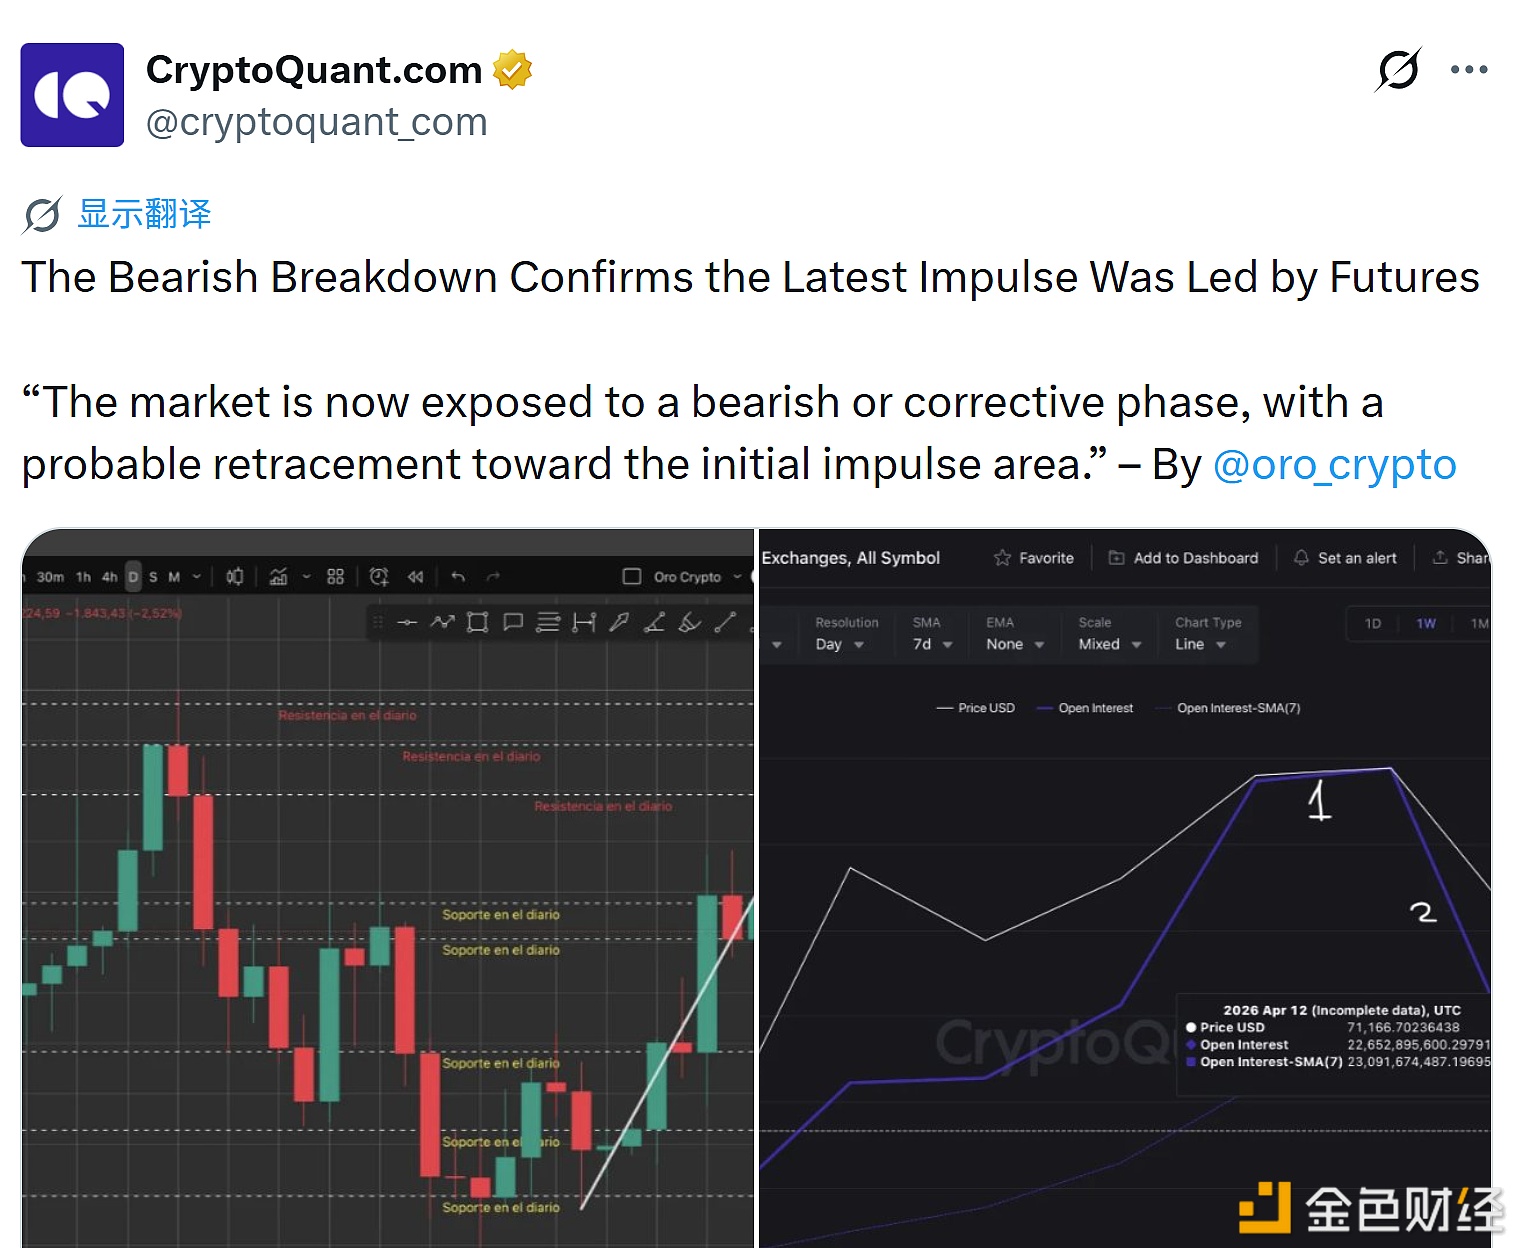The height and width of the screenshot is (1248, 1518).
Task: Click the alarm clock alert icon
Action: pyautogui.click(x=379, y=577)
